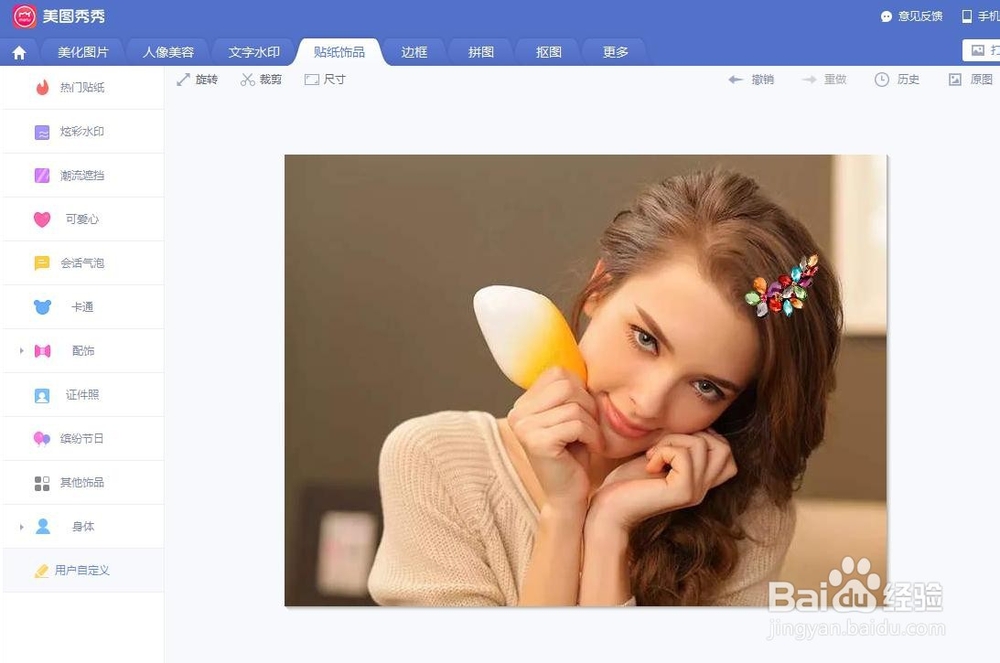Click the 会话气泡 speech bubble icon
Viewport: 1000px width, 663px height.
[42, 263]
